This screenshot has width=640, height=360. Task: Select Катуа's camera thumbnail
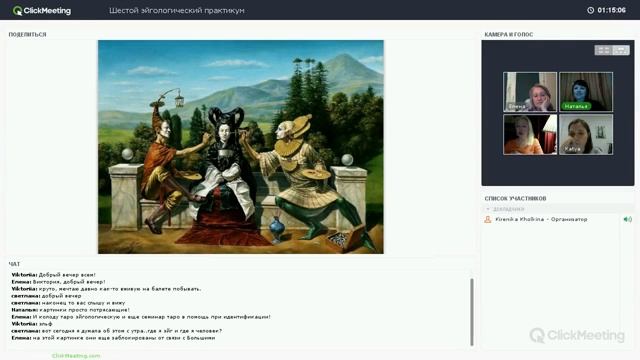(586, 134)
